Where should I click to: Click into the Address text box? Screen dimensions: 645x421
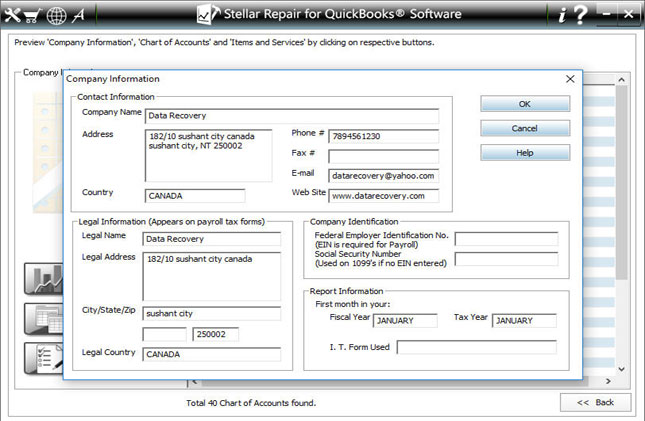(x=209, y=156)
